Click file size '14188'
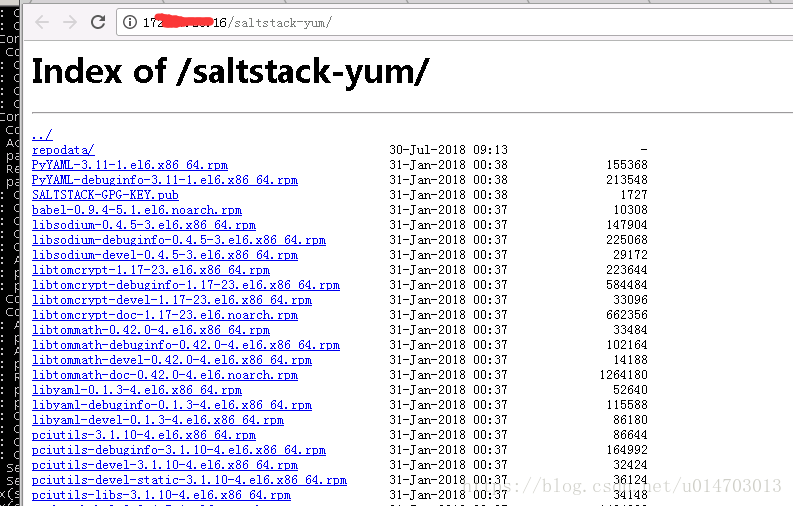This screenshot has width=793, height=506. tap(630, 360)
